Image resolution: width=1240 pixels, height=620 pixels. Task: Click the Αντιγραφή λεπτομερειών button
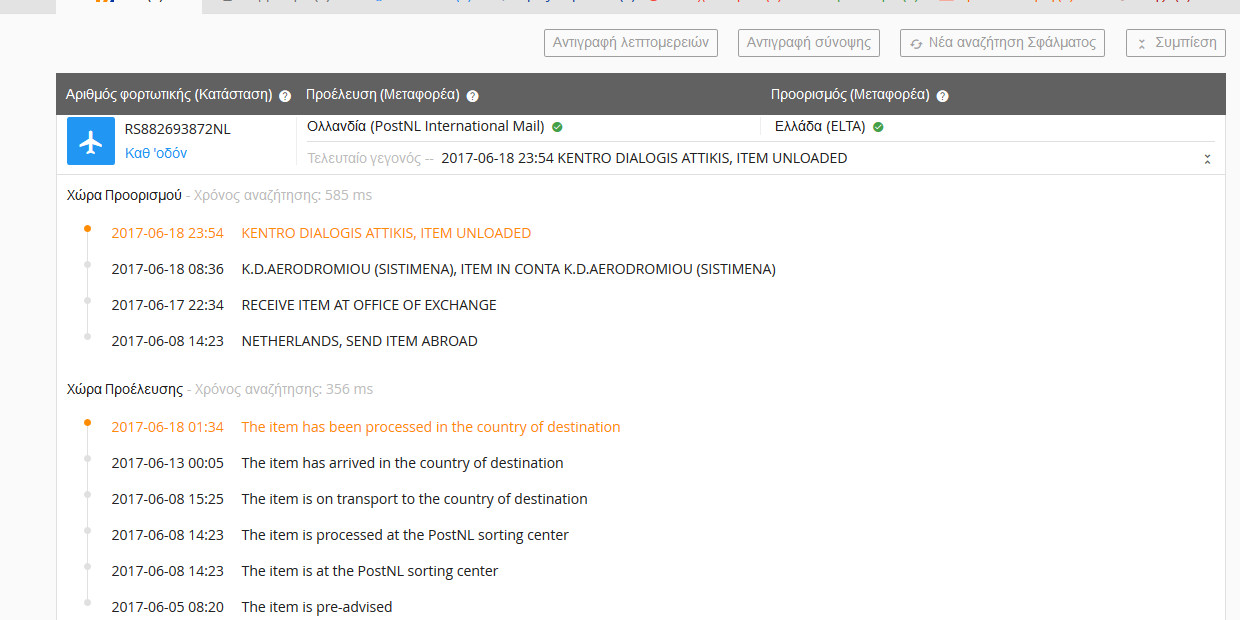[631, 43]
